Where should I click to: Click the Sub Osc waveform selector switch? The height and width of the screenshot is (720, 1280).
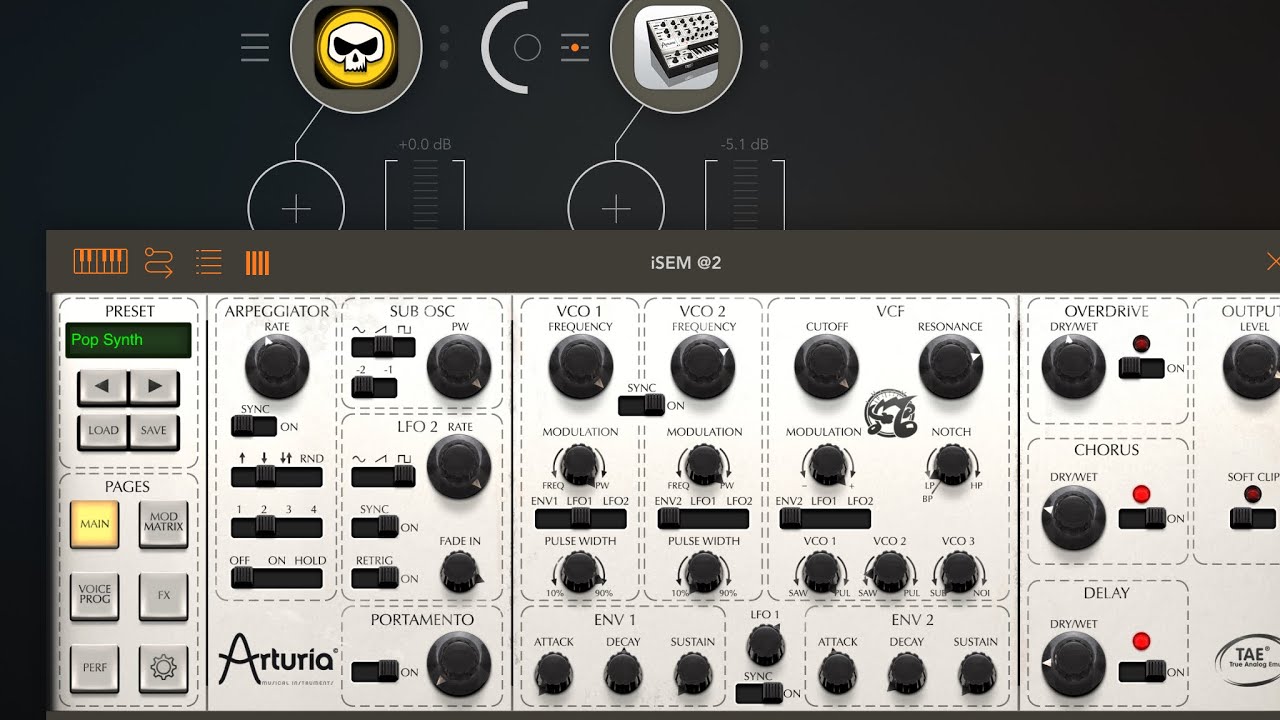pyautogui.click(x=383, y=347)
